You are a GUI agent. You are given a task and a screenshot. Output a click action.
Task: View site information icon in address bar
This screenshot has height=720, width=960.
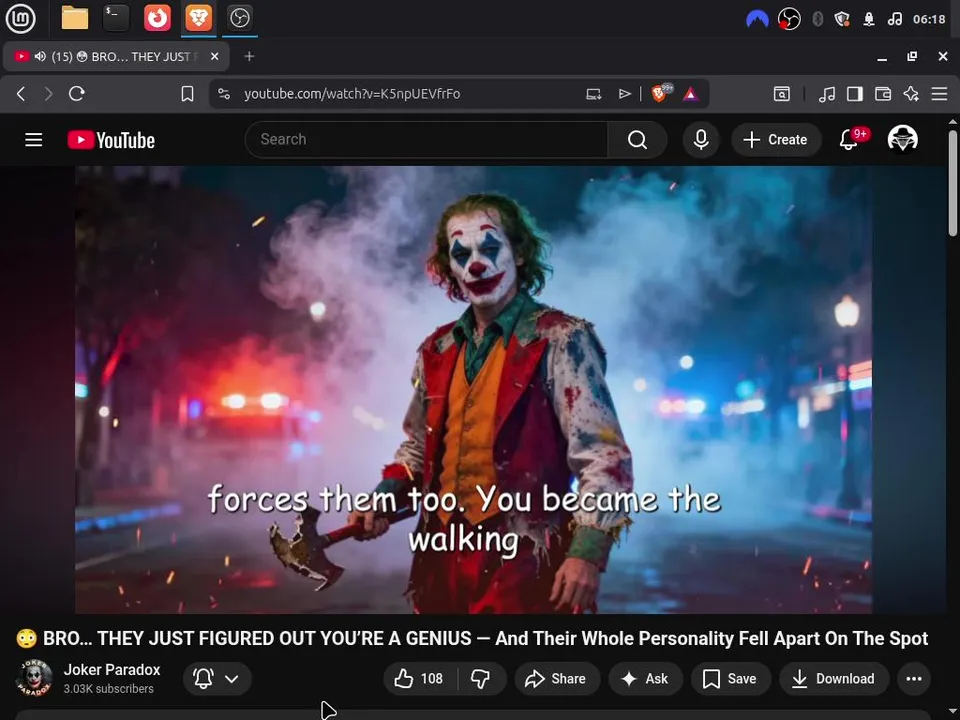tap(224, 94)
